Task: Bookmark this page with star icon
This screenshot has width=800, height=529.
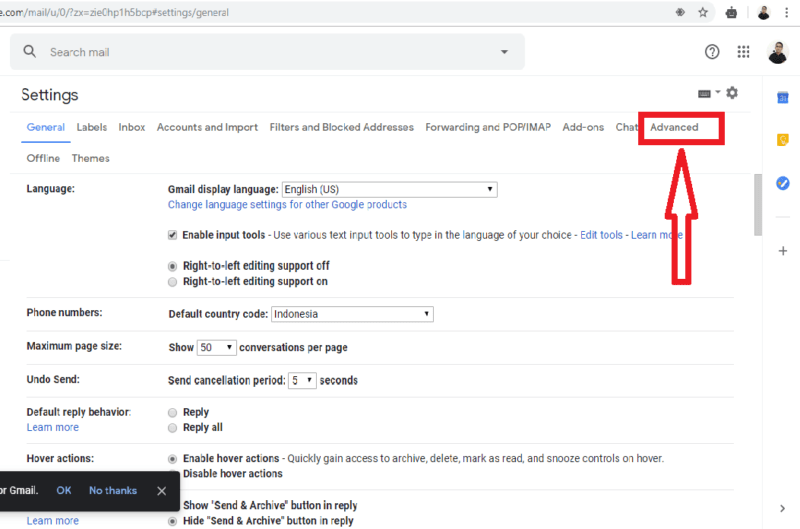Action: tap(703, 12)
